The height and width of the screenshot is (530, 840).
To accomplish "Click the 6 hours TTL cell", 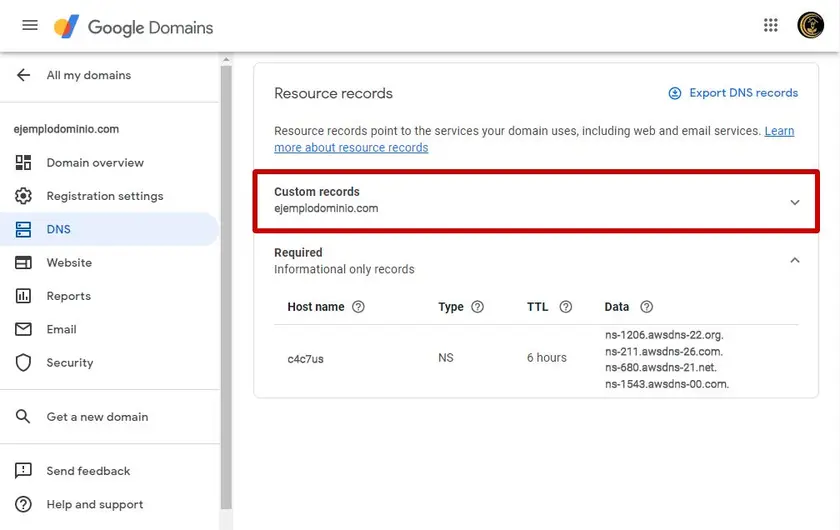I will click(x=546, y=357).
